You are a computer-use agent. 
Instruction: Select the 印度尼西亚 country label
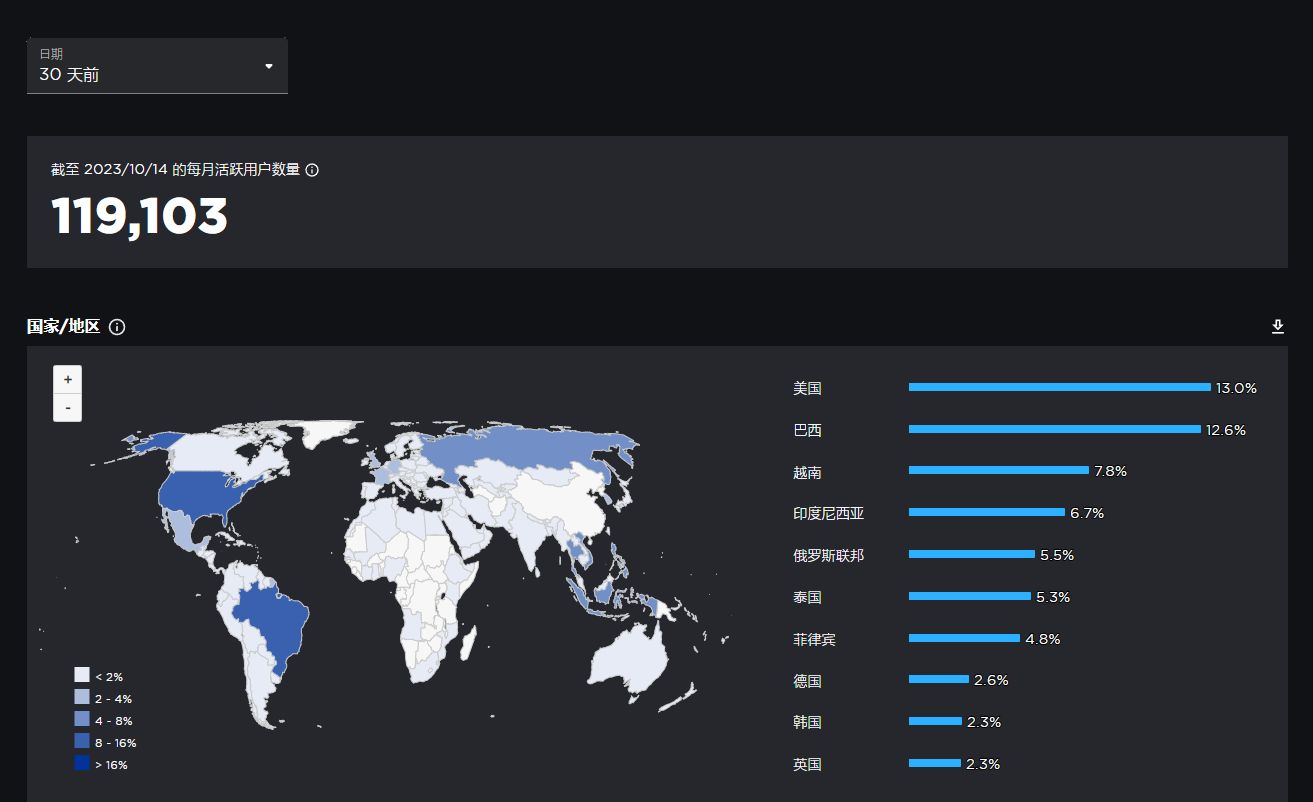pos(828,513)
